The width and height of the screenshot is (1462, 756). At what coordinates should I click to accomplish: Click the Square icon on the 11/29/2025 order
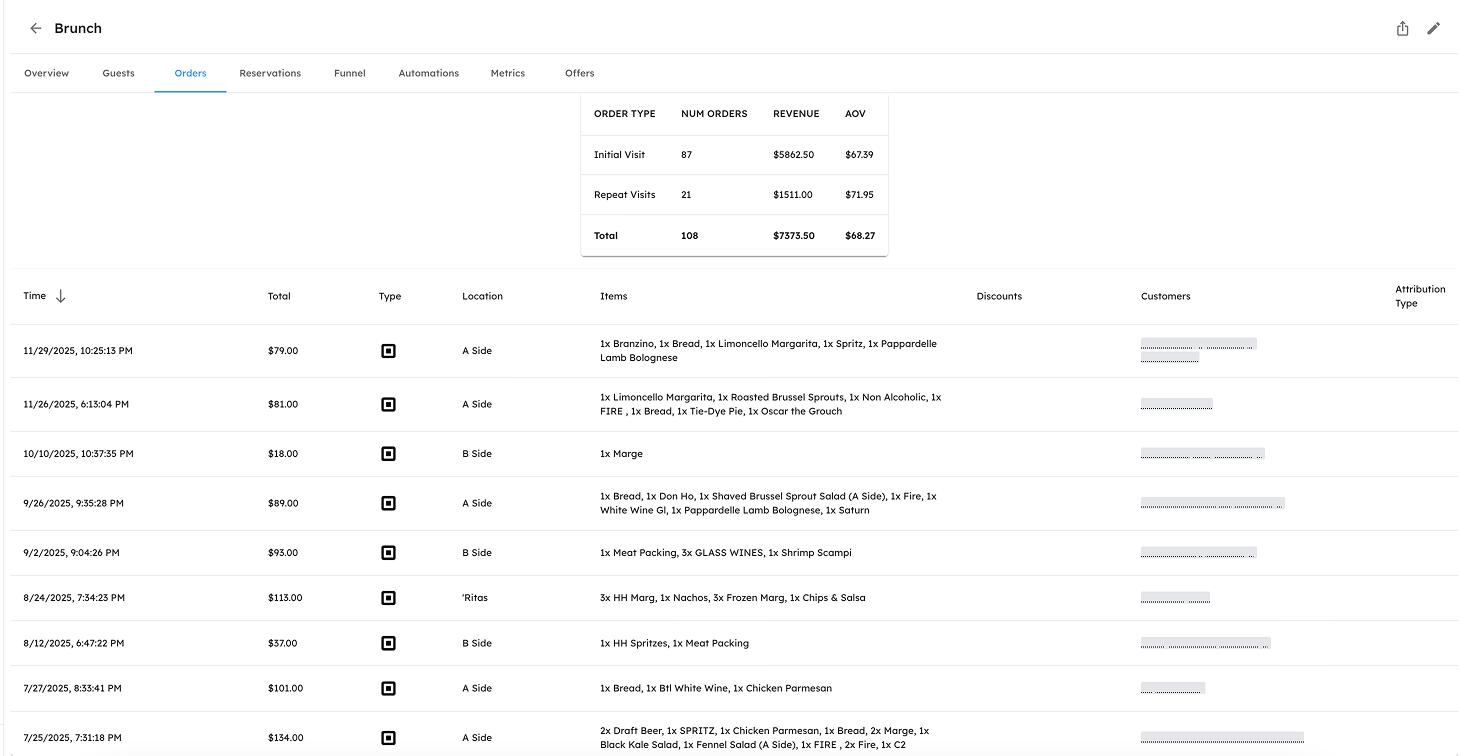pyautogui.click(x=389, y=351)
